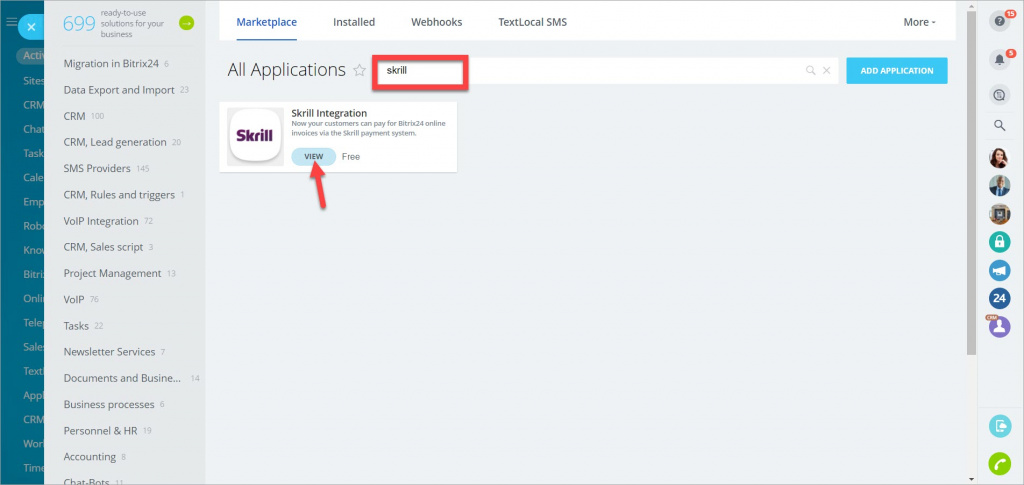
Task: Select the VoIP Integration category
Action: coord(101,221)
